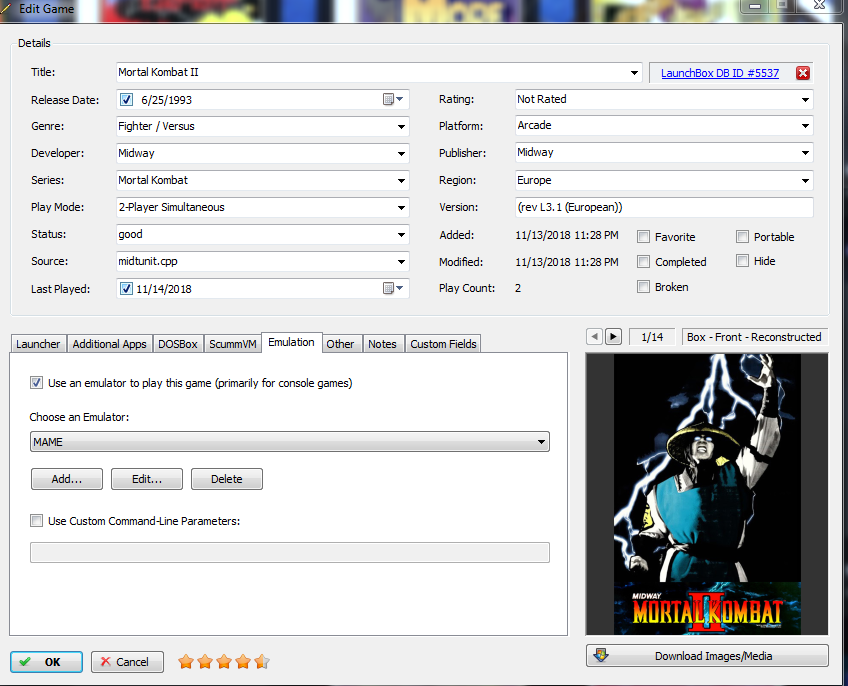
Task: Click the Added date 11/13/2018 11:28 PM
Action: [567, 235]
